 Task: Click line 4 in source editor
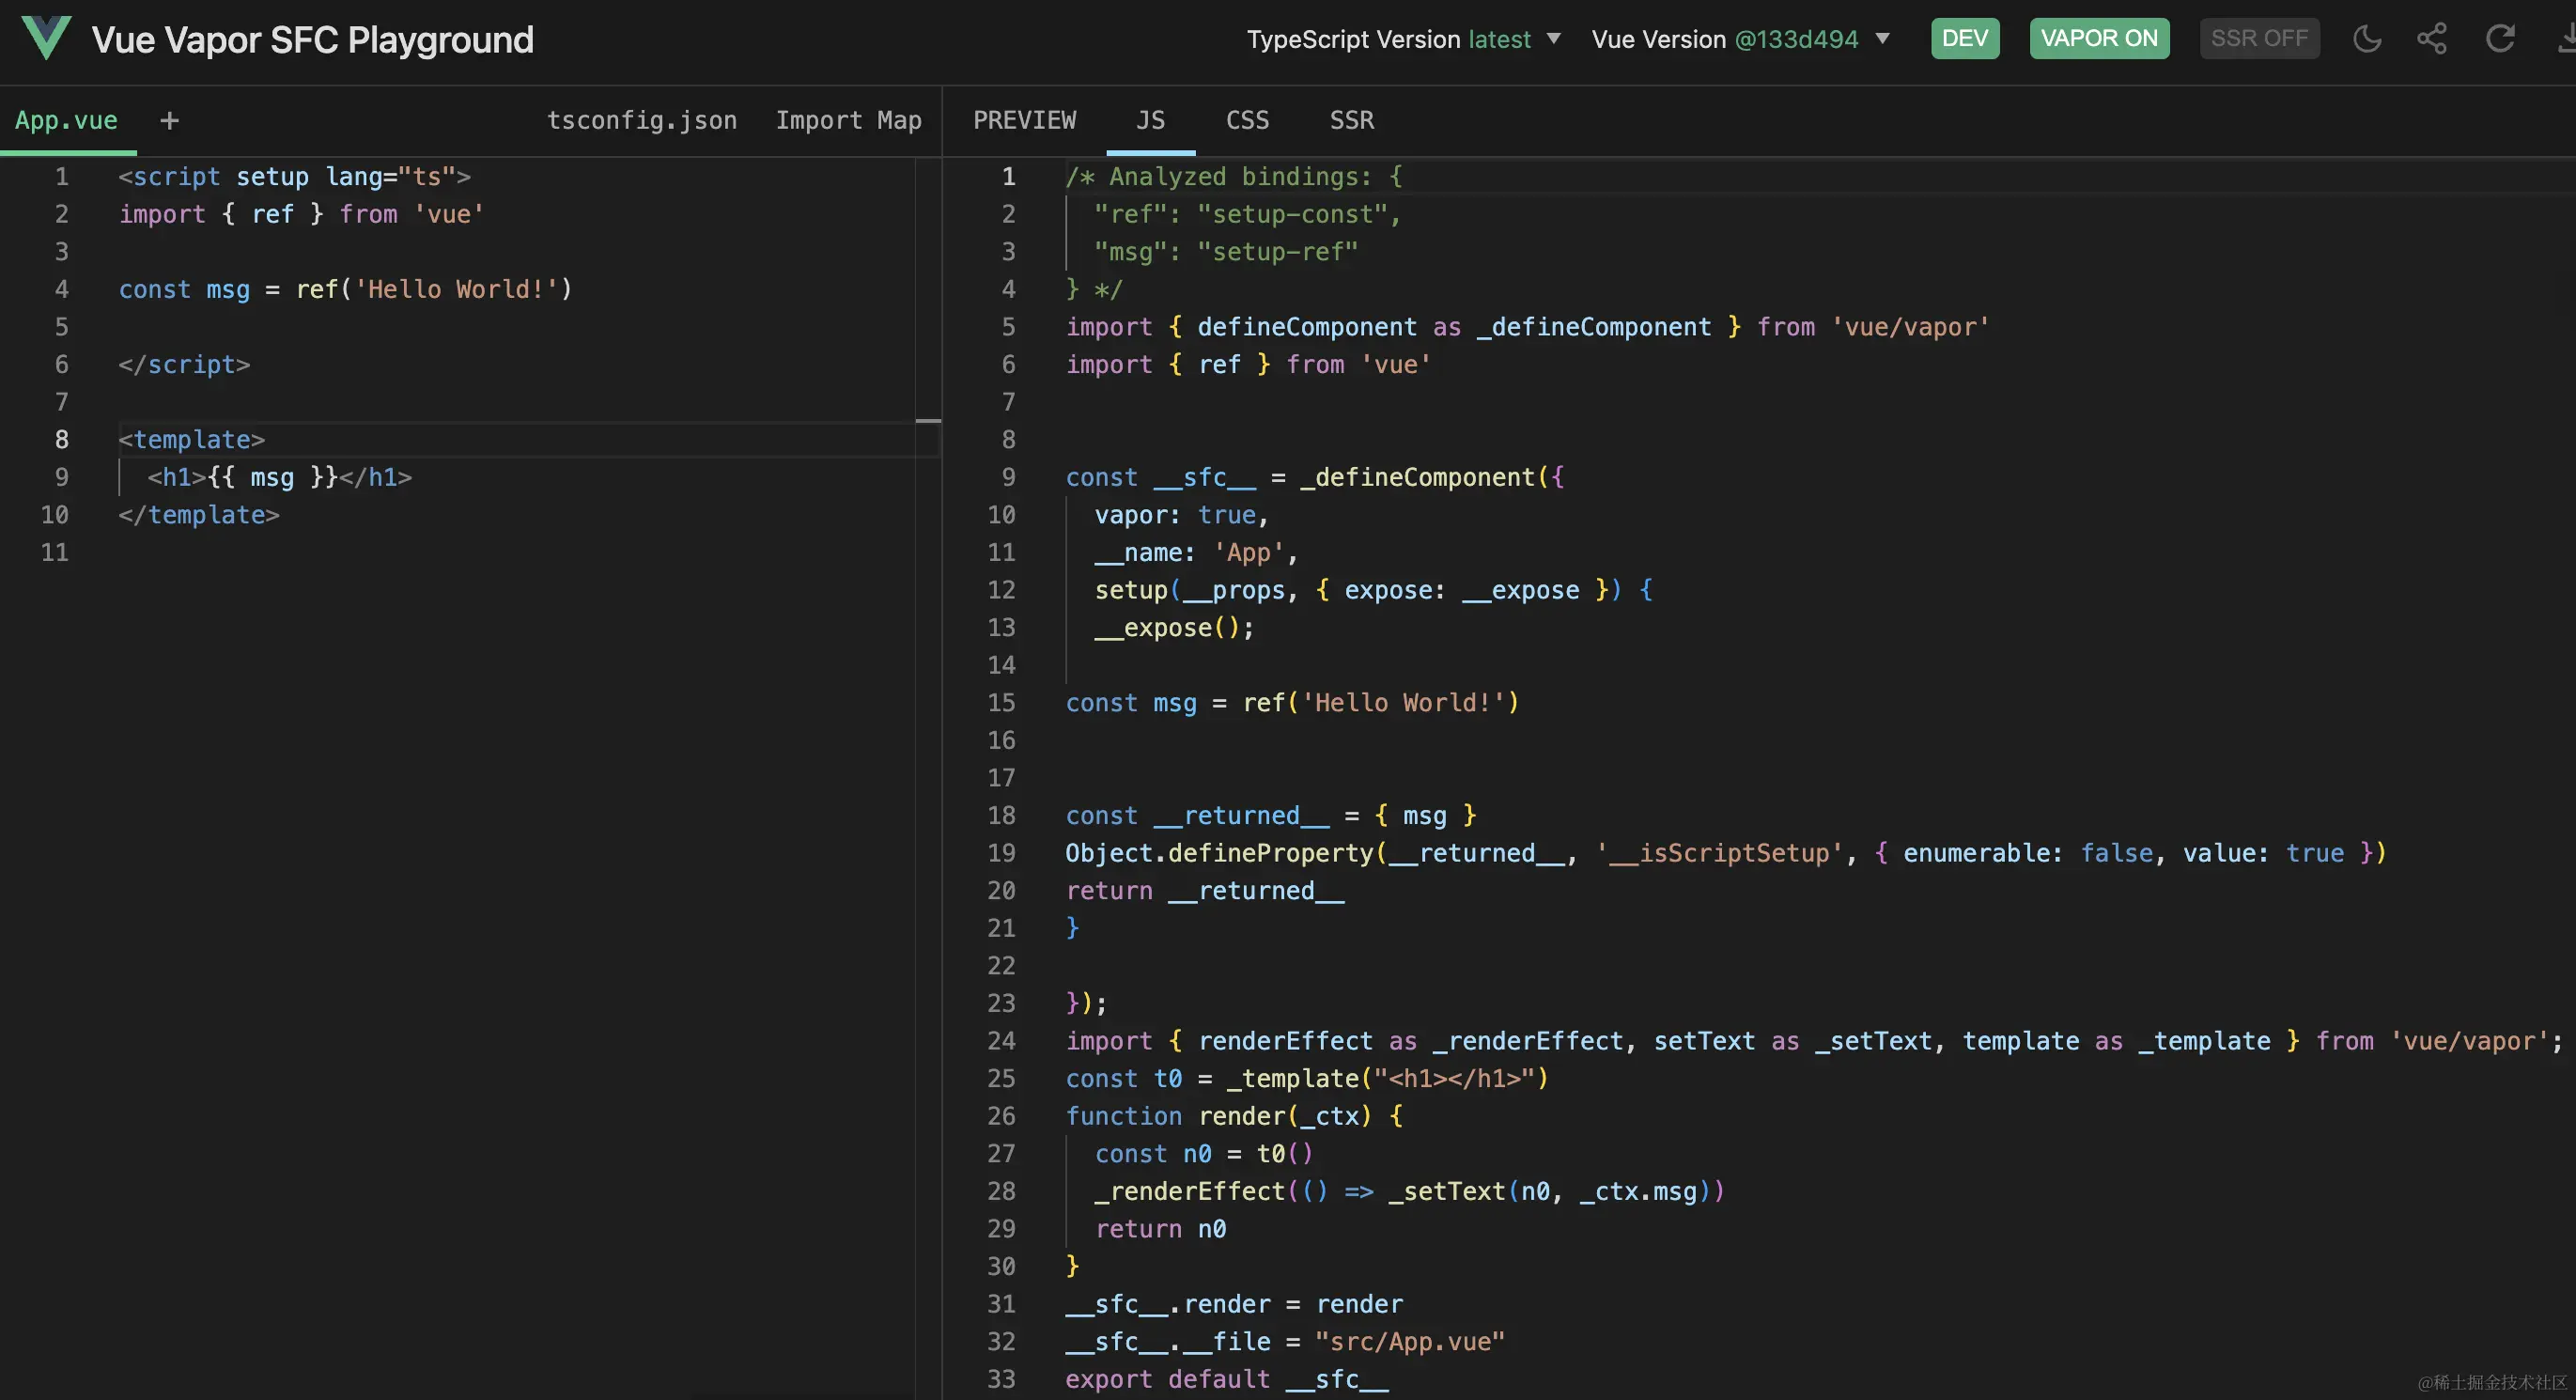345,289
